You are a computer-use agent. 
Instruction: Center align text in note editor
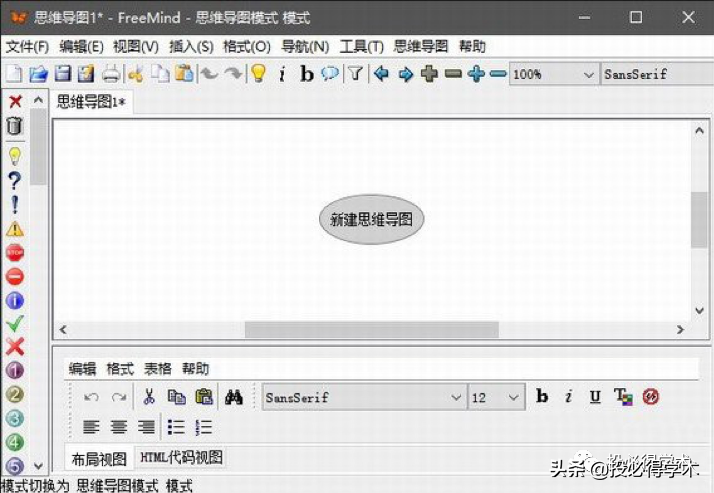119,427
